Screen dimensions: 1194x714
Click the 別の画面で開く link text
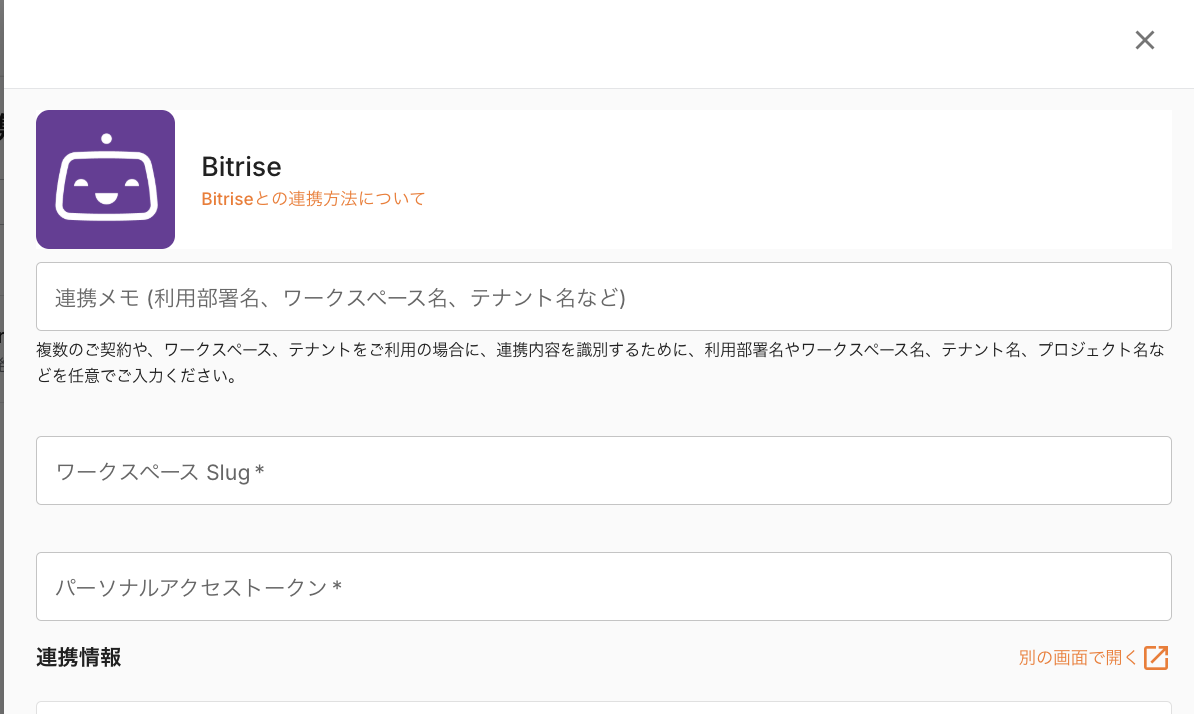click(1078, 658)
